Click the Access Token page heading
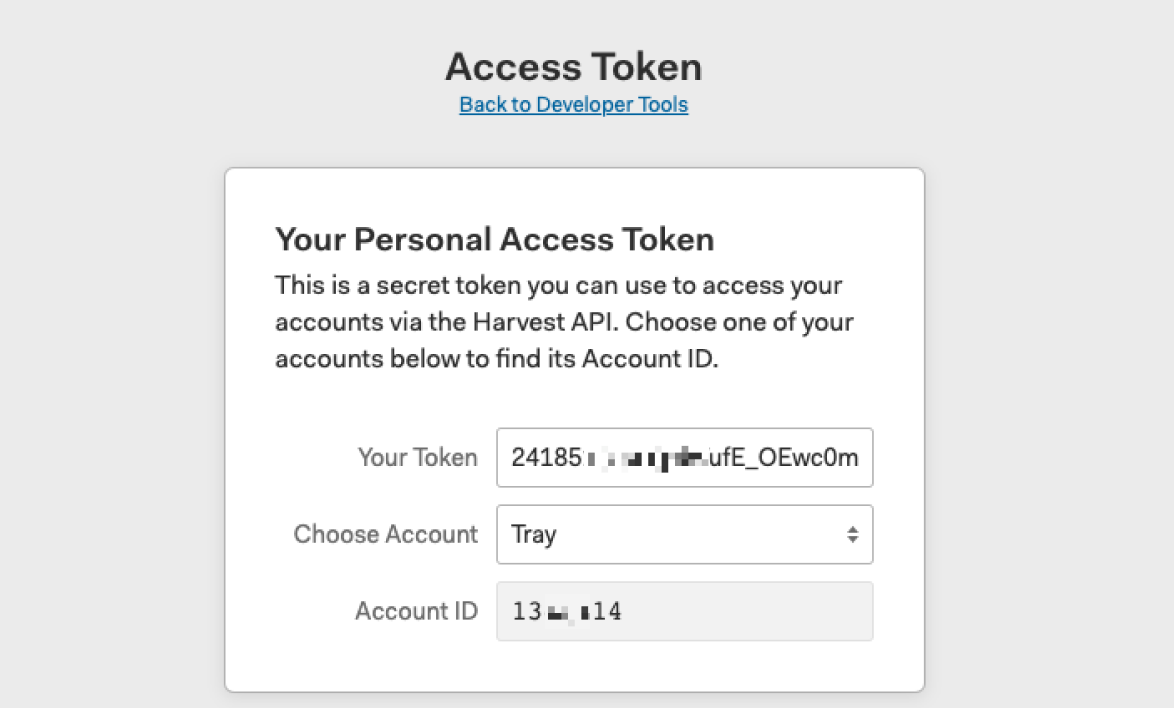Screen dimensions: 1174x708 tap(573, 66)
